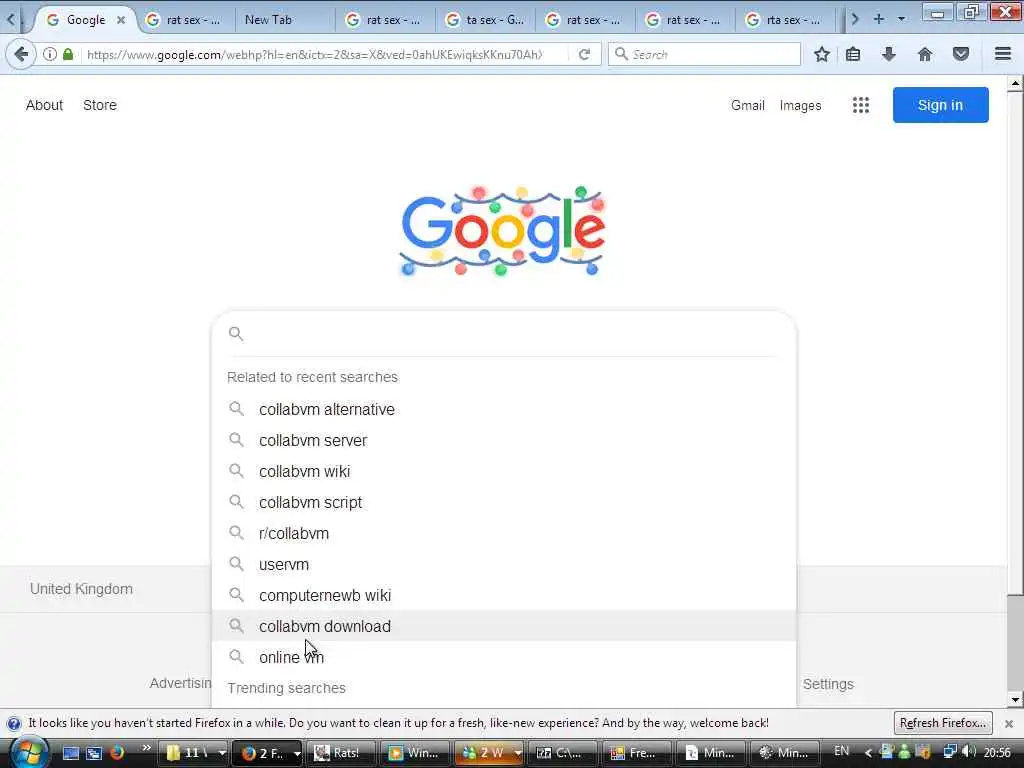Open a new tab with plus icon

pos(879,20)
